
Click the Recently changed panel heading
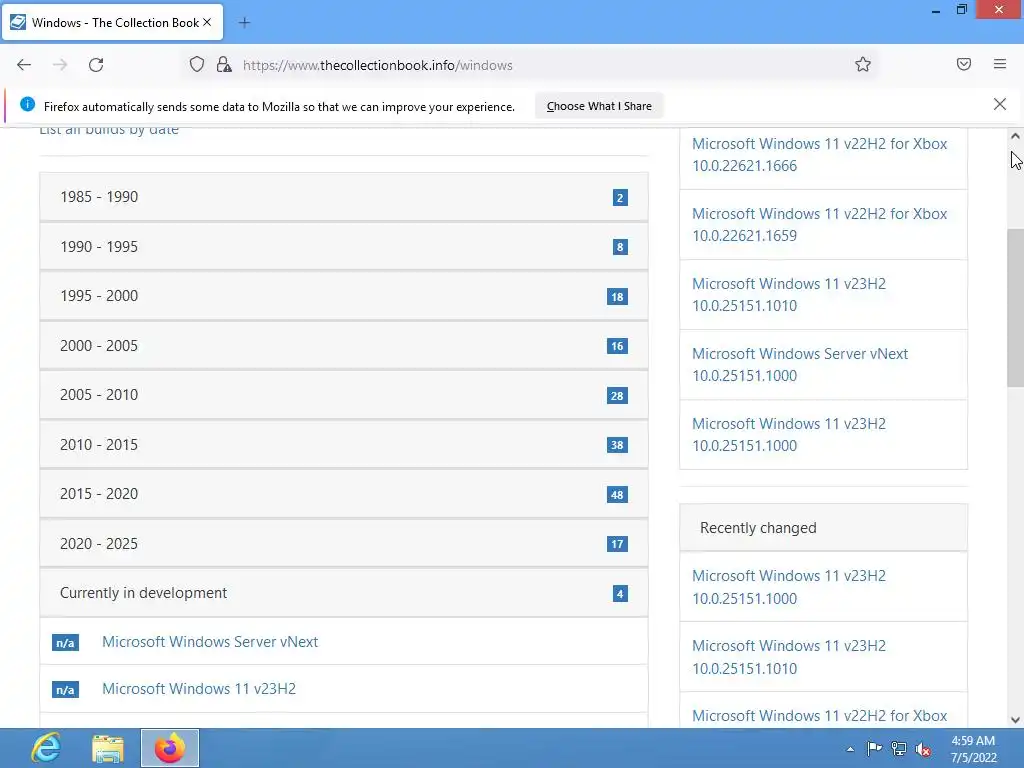[824, 528]
